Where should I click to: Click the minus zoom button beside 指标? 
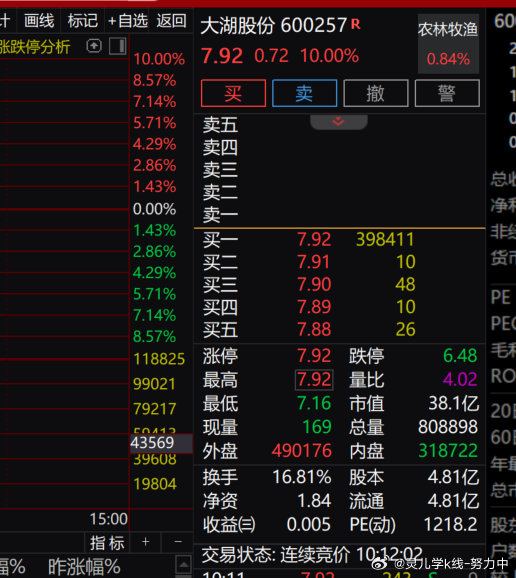[178, 542]
